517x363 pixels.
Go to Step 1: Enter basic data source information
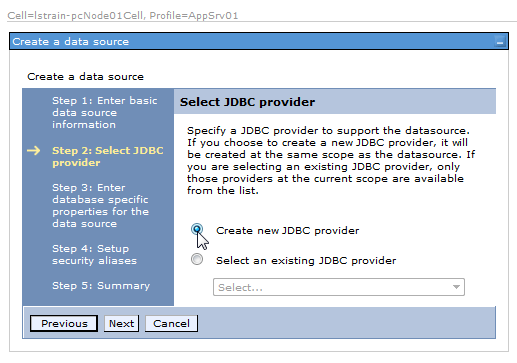(x=104, y=113)
